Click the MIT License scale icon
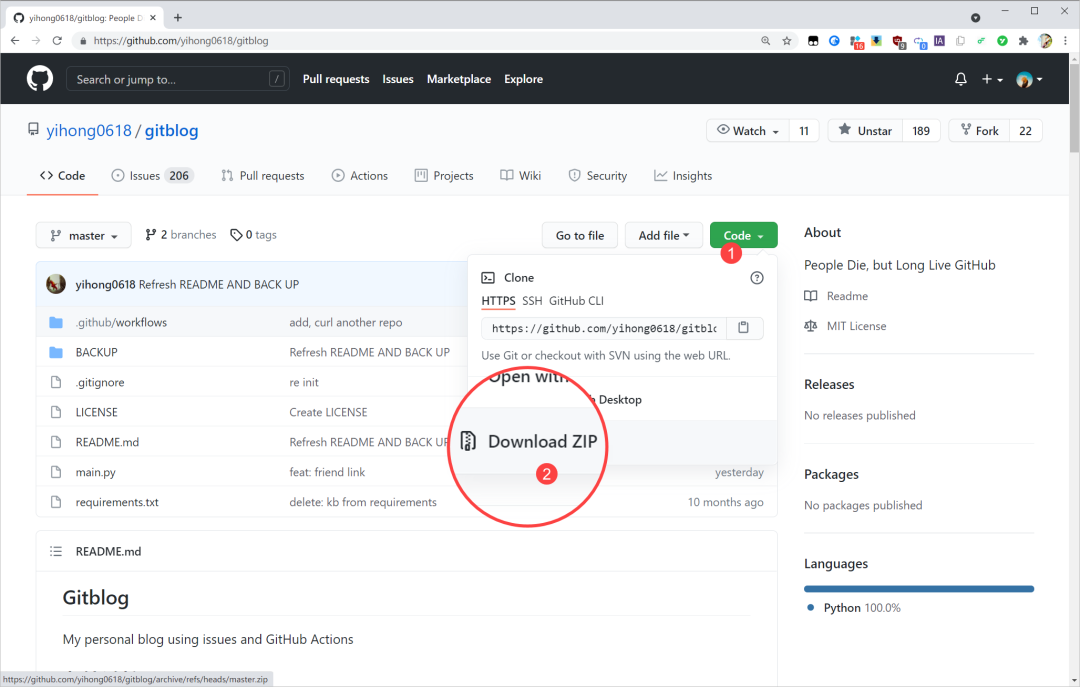 tap(810, 326)
